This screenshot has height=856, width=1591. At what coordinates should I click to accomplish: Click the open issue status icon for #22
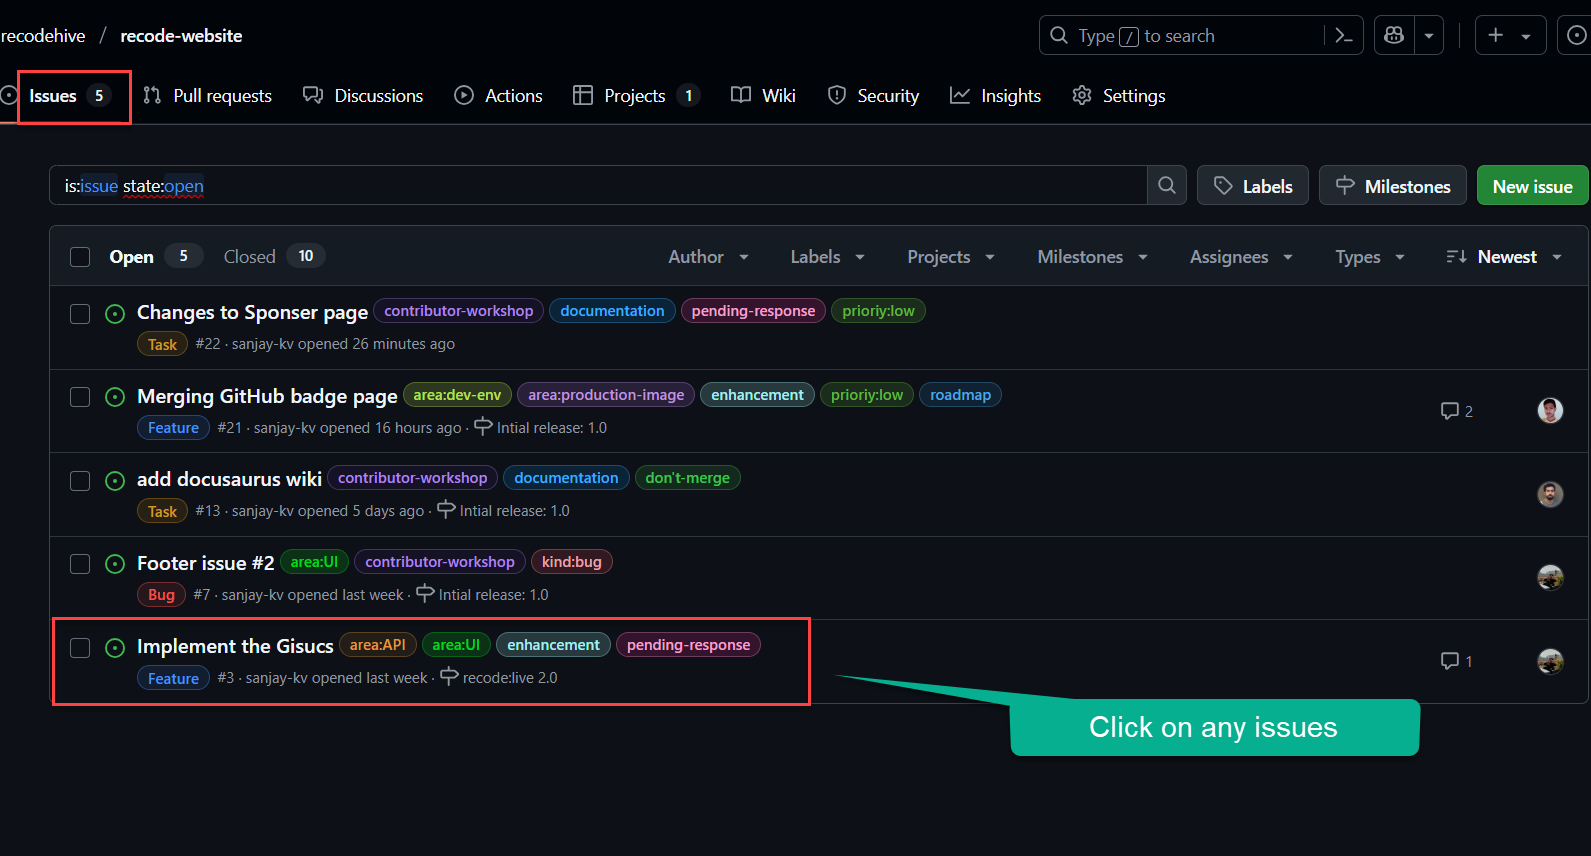coord(115,314)
